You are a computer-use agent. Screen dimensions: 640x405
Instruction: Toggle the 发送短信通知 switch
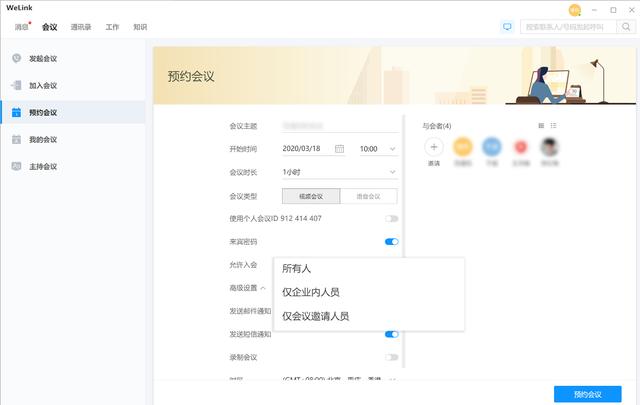click(x=391, y=334)
